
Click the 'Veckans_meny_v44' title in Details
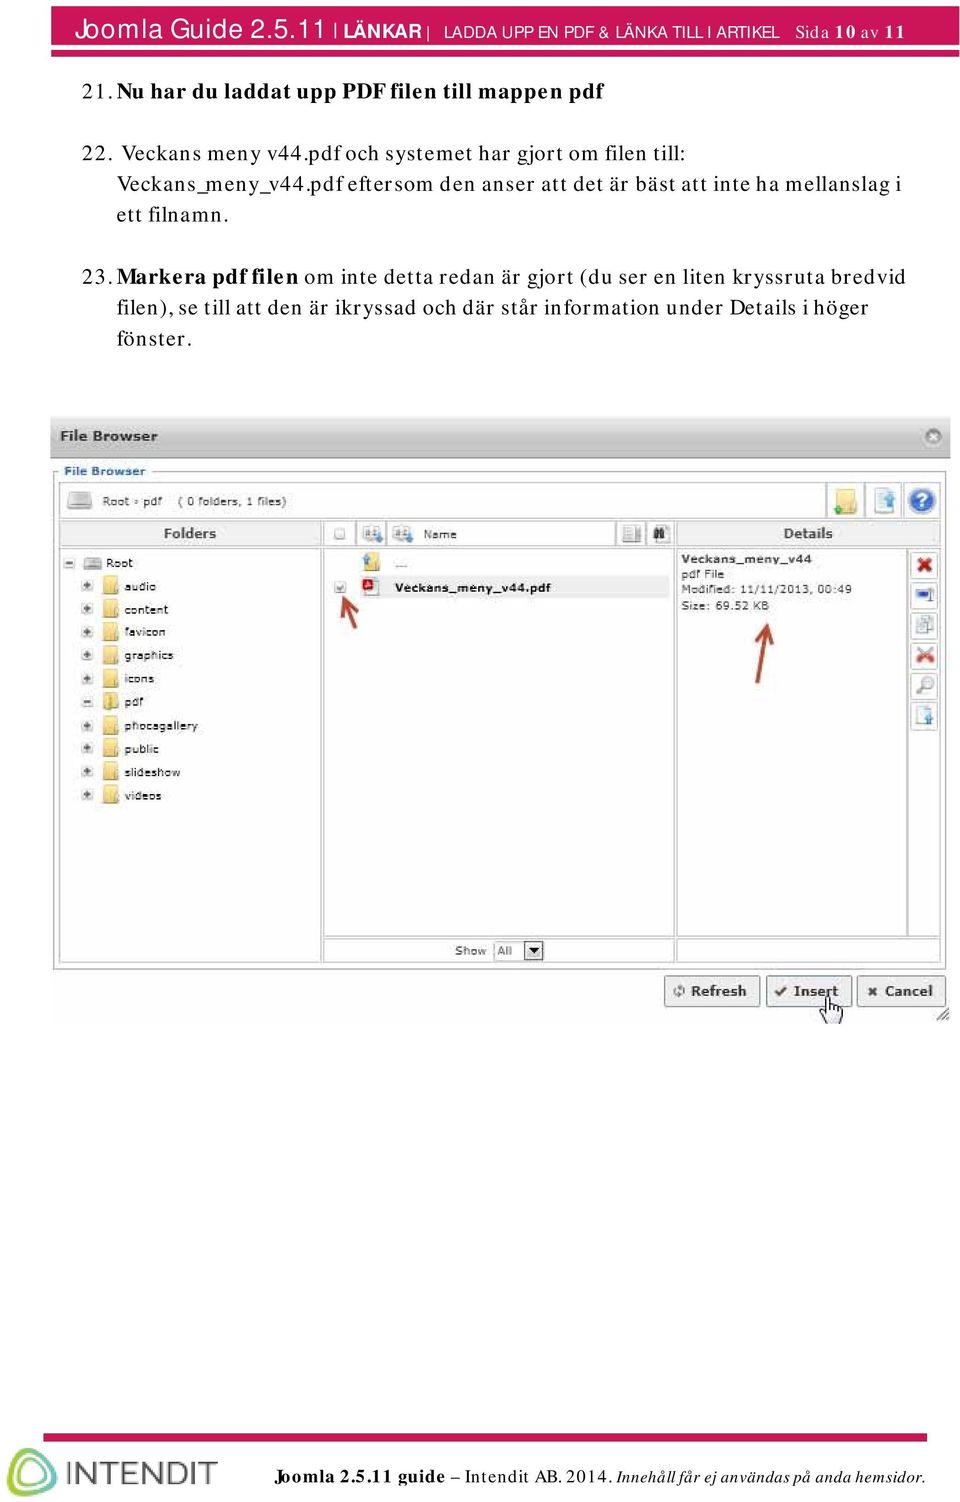(x=746, y=559)
